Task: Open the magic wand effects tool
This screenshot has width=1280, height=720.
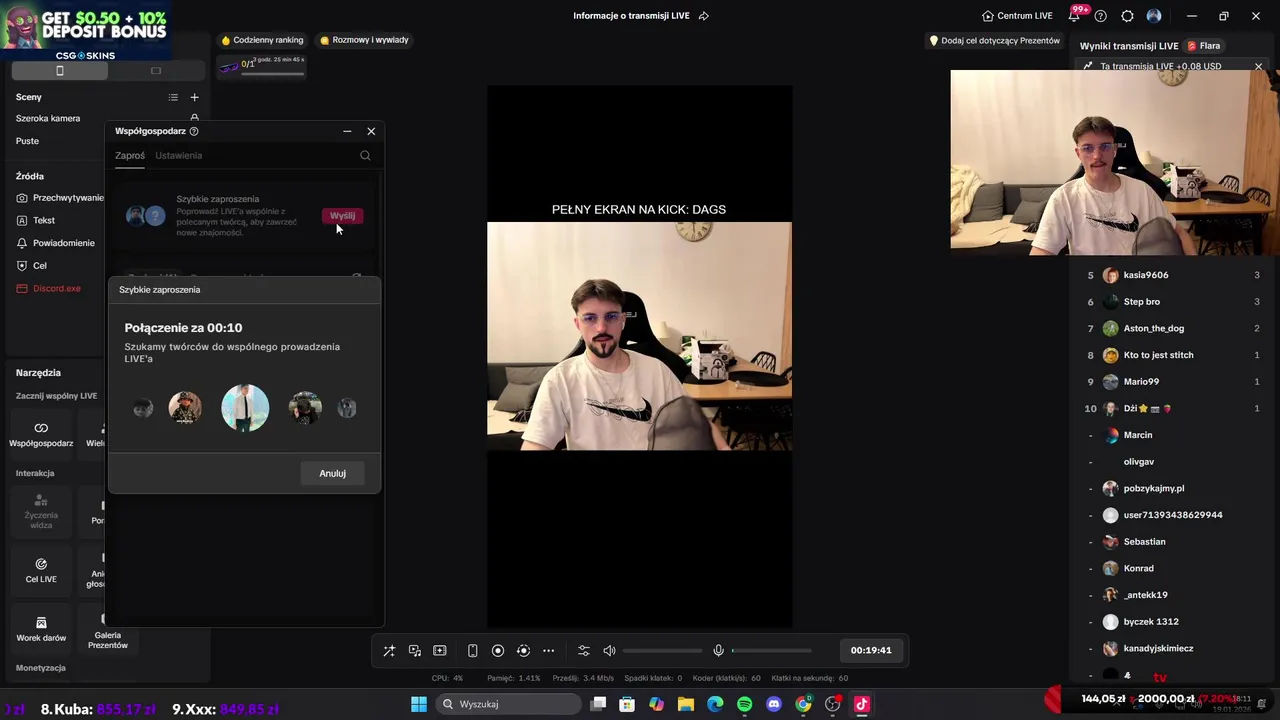Action: click(x=389, y=651)
